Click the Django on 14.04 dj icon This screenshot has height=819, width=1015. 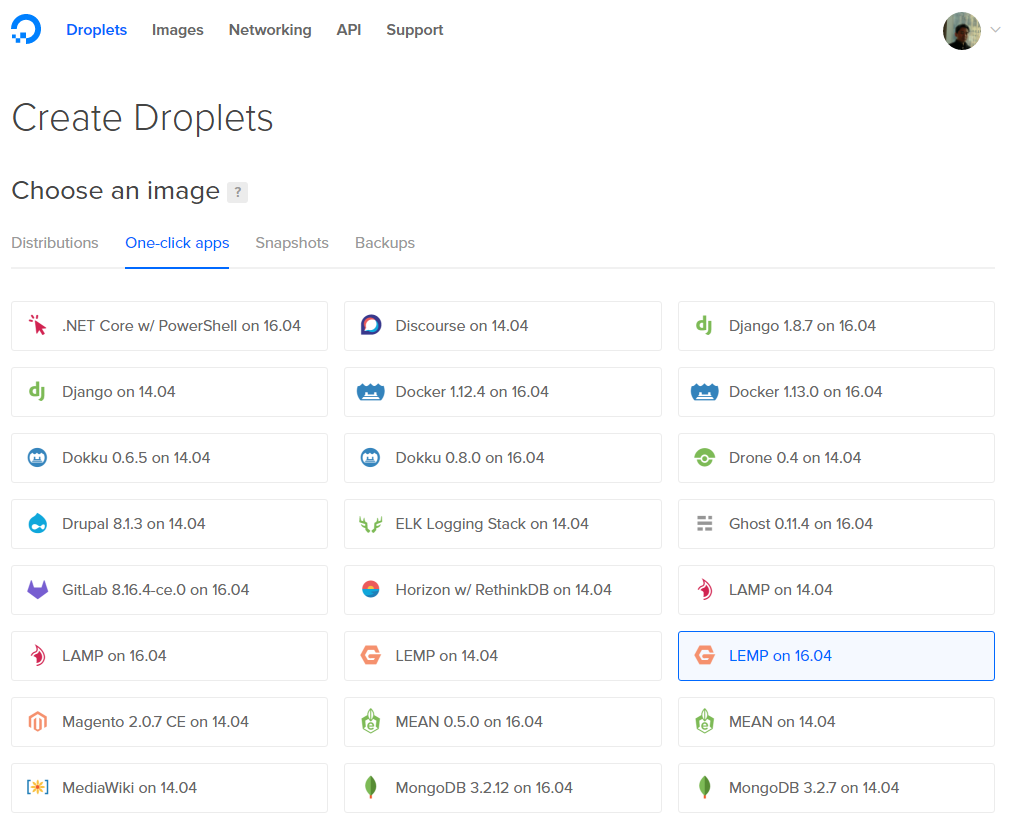(38, 391)
